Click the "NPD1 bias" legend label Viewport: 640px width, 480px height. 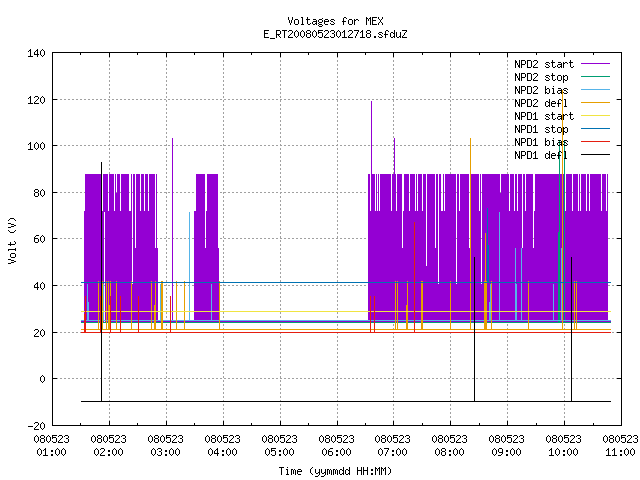(x=541, y=142)
